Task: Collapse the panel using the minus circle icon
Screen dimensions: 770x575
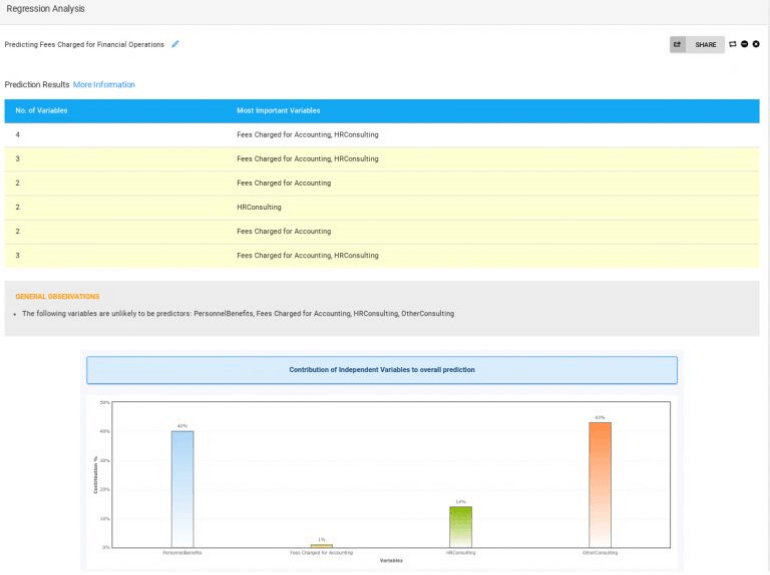Action: (x=745, y=44)
